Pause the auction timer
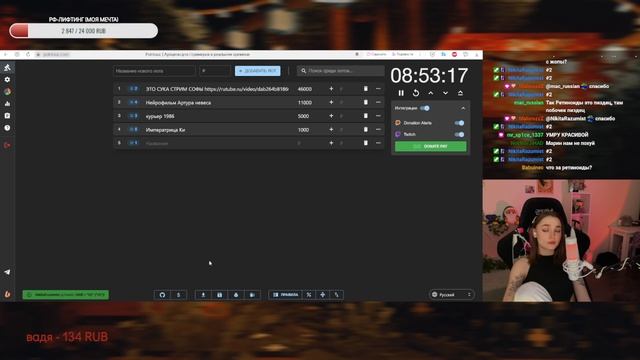This screenshot has width=640, height=360. click(x=401, y=93)
